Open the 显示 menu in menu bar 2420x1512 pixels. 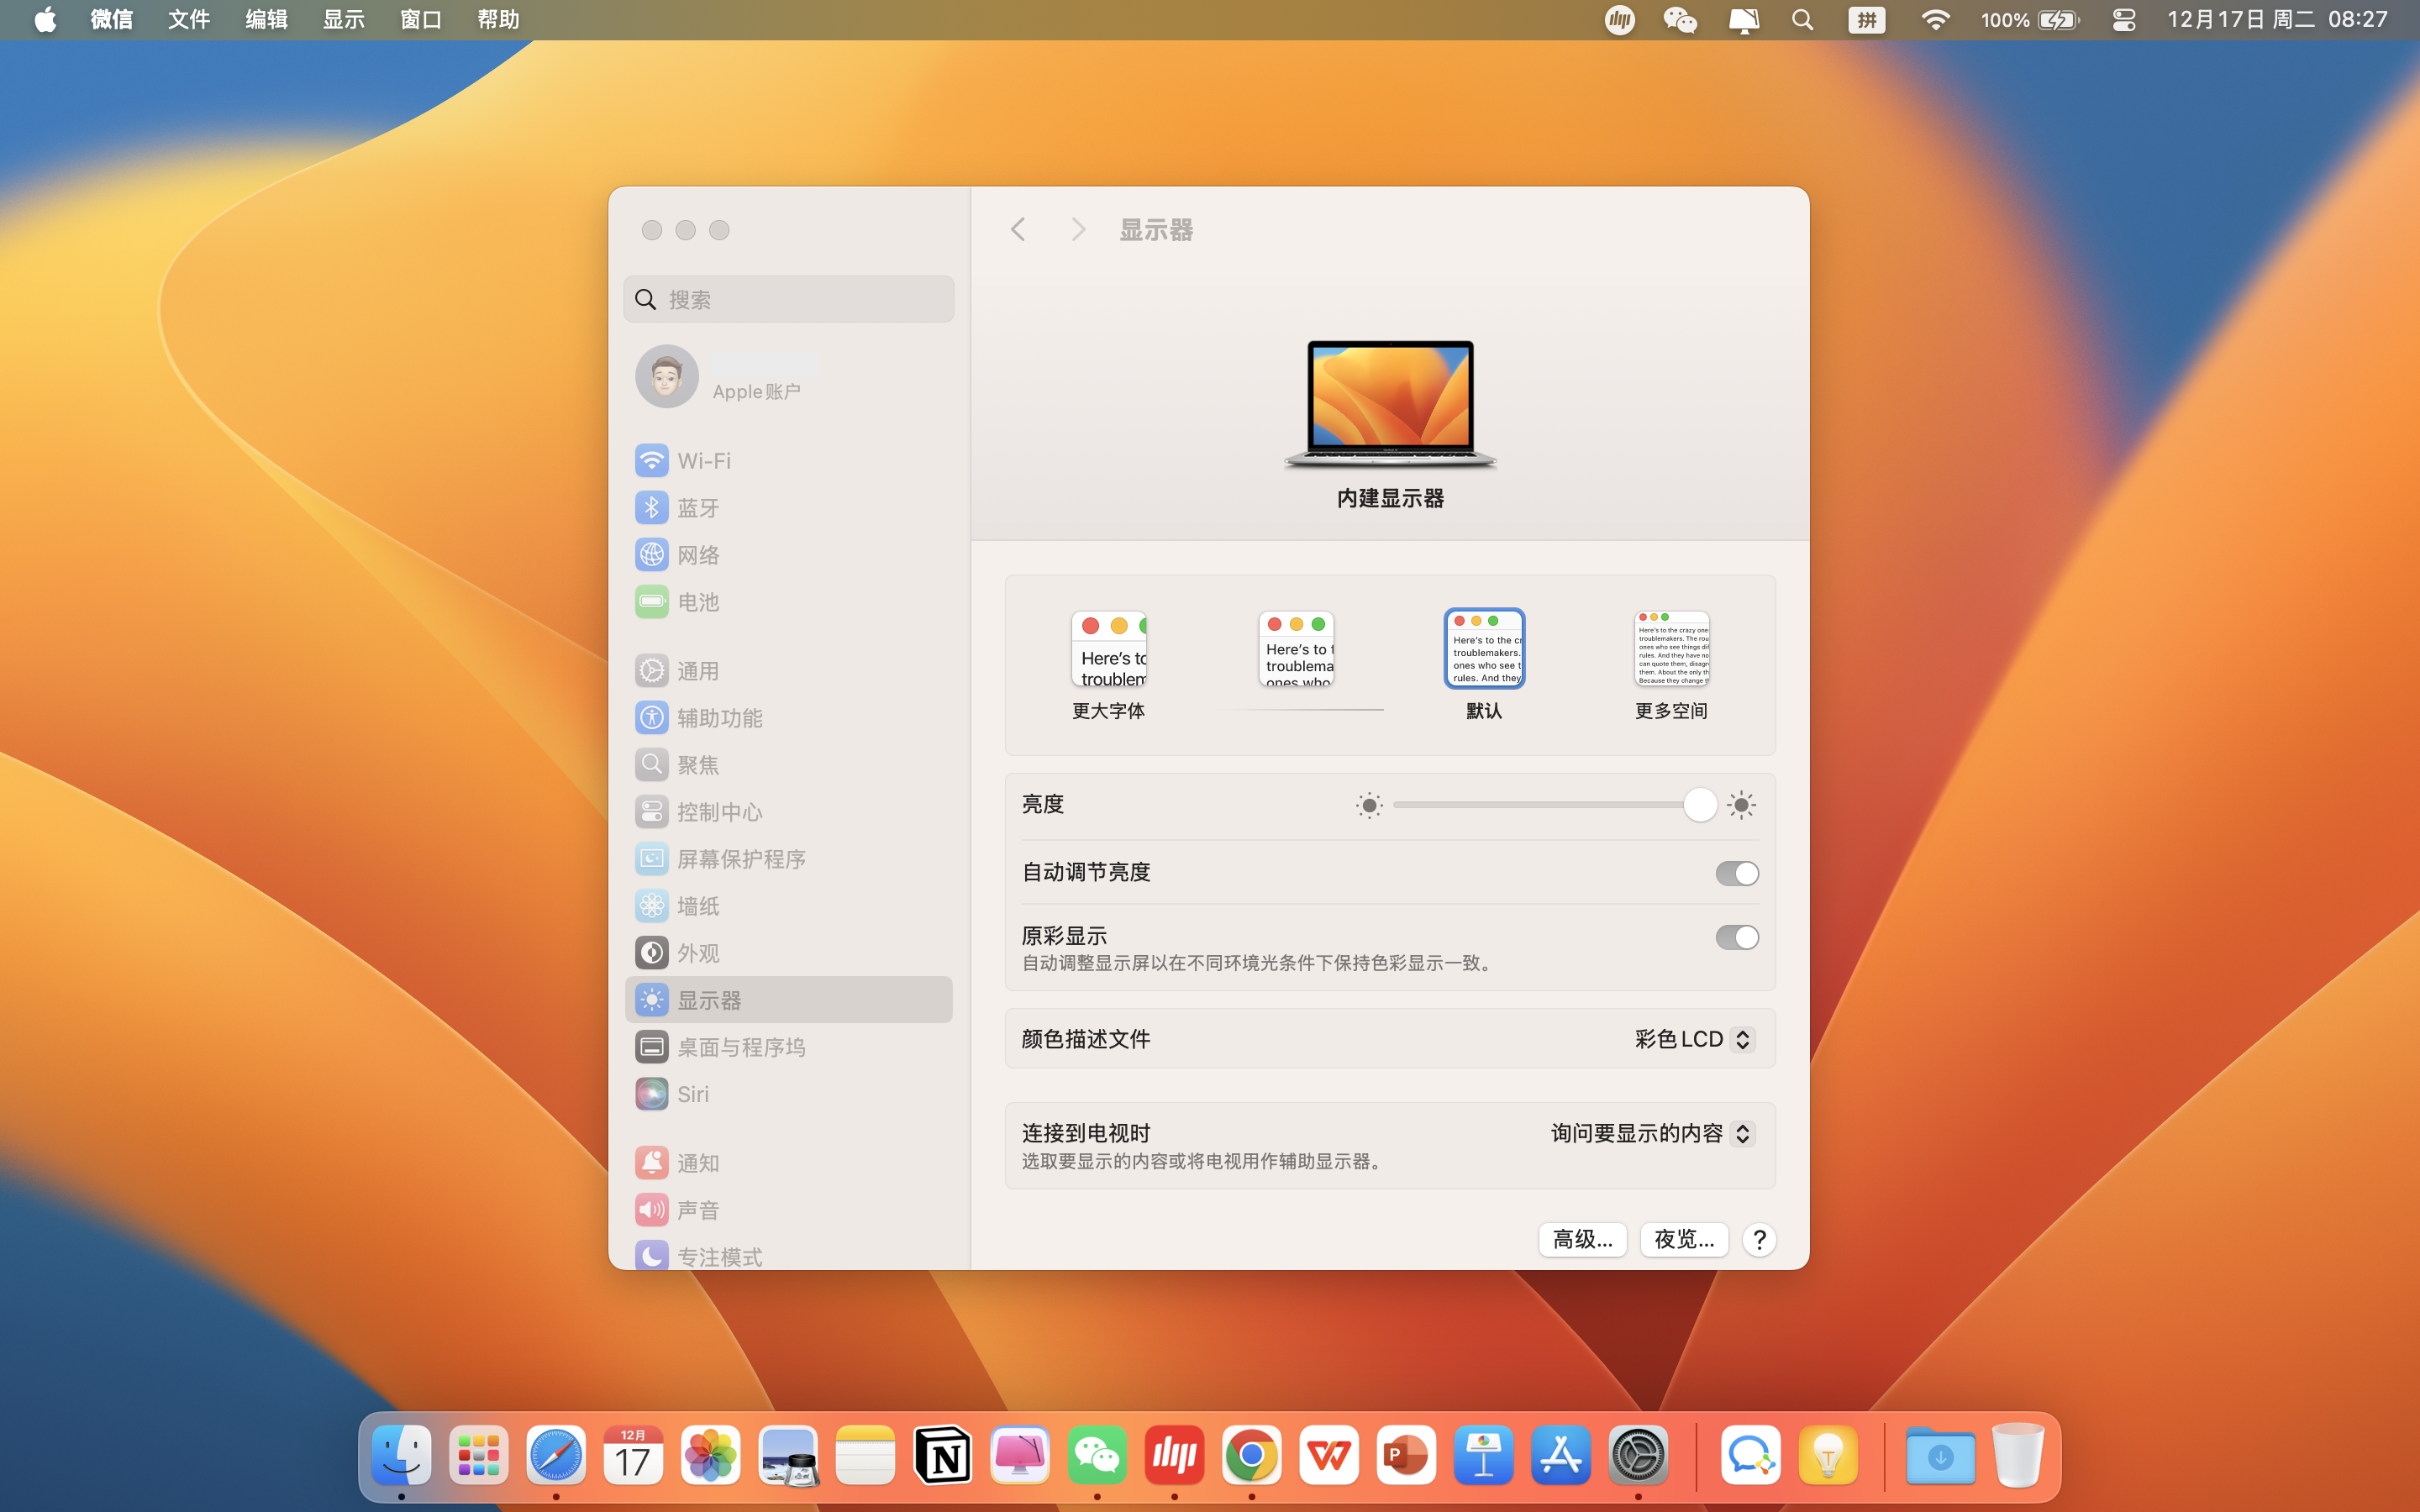click(343, 20)
